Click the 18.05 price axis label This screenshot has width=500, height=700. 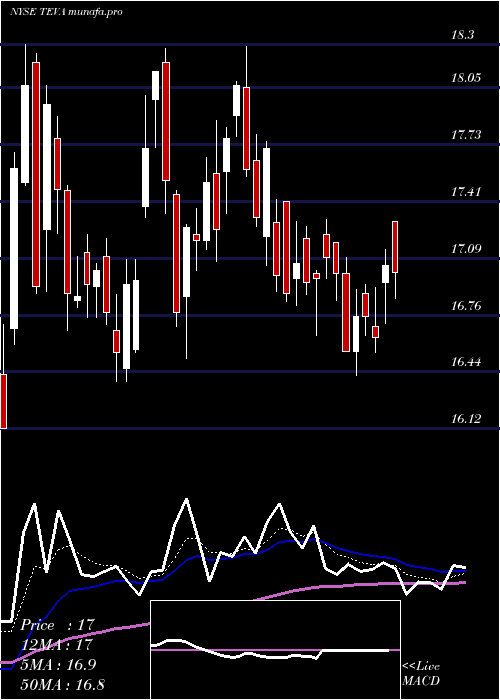pyautogui.click(x=466, y=78)
